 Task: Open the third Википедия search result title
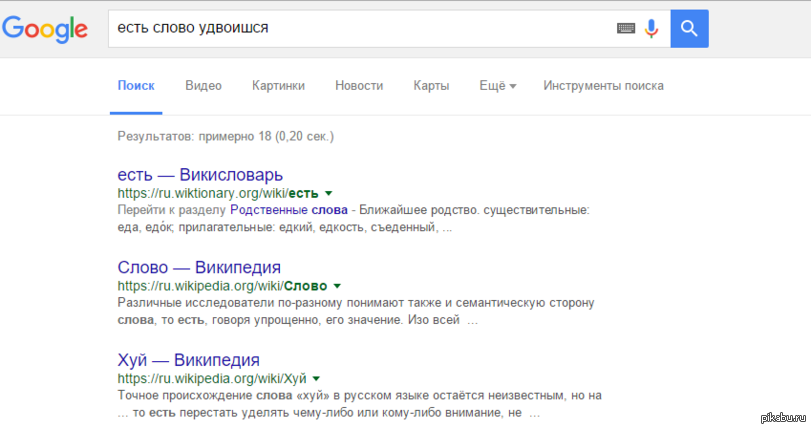point(188,360)
